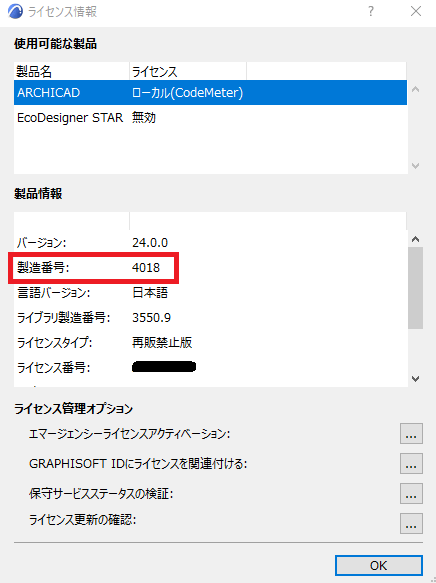Click the help question mark button
This screenshot has height=583, width=436.
tap(371, 12)
